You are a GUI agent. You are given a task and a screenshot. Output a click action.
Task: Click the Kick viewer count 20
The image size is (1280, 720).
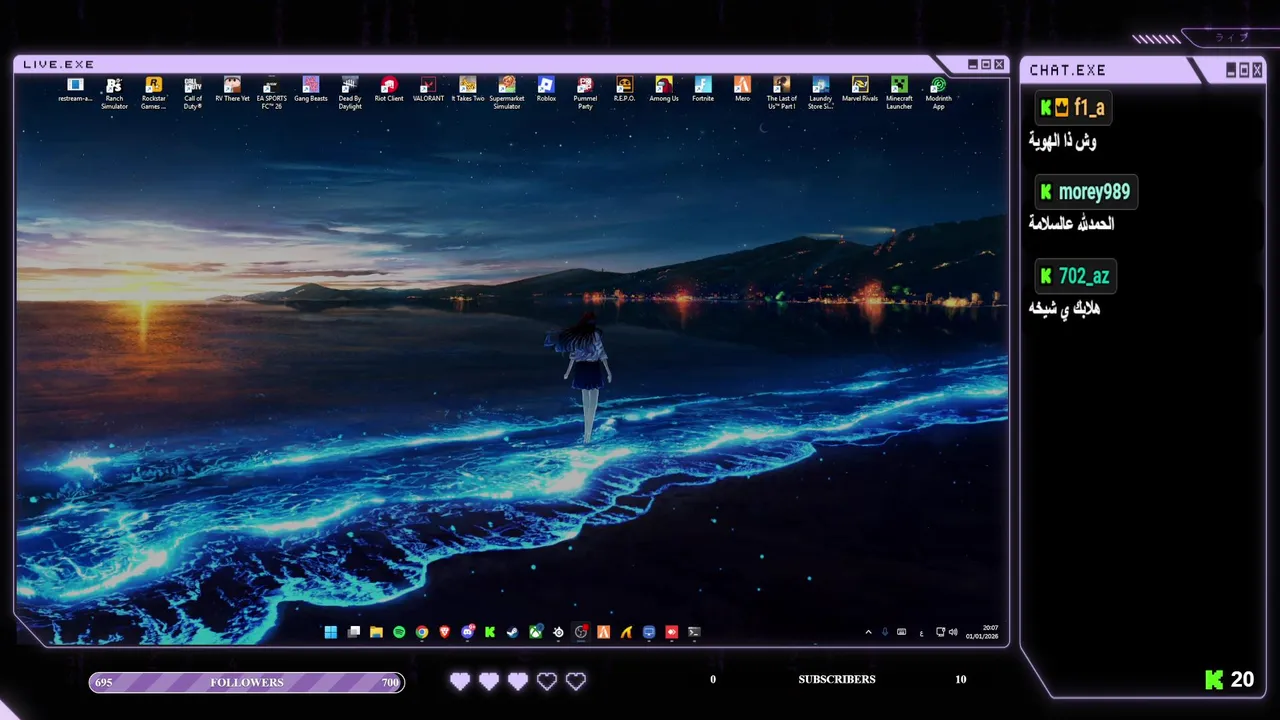[1242, 680]
